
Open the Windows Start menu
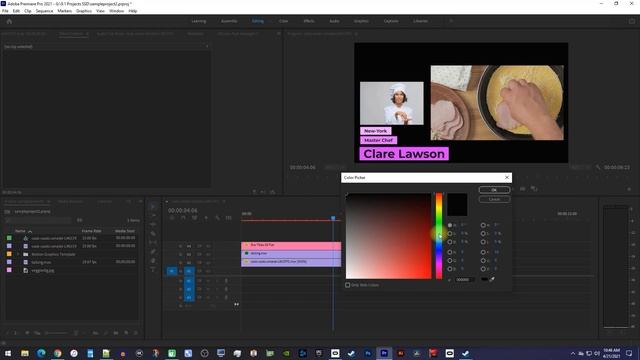pyautogui.click(x=8, y=353)
